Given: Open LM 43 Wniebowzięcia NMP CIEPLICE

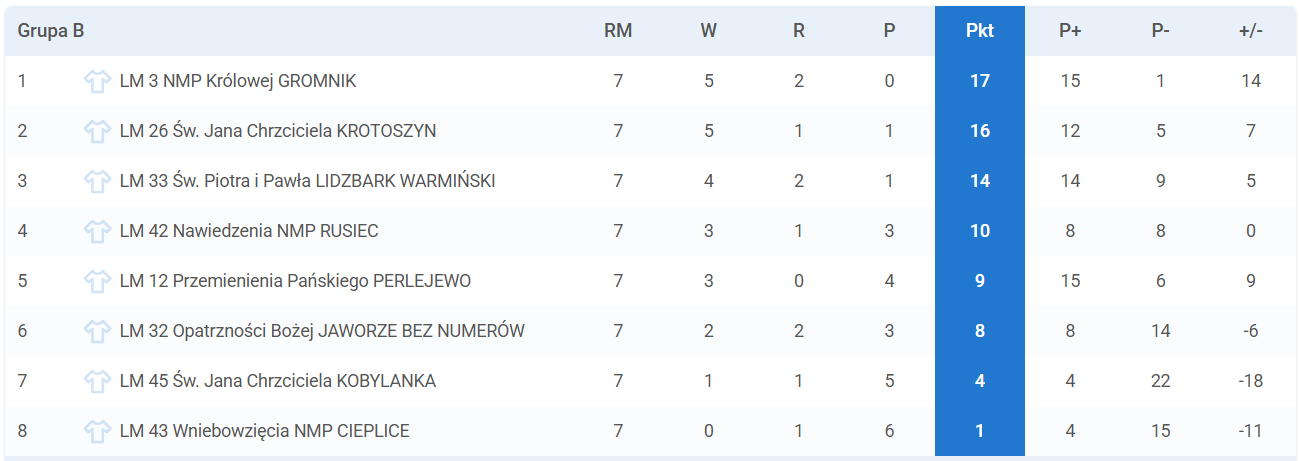Looking at the screenshot, I should click(x=264, y=431).
